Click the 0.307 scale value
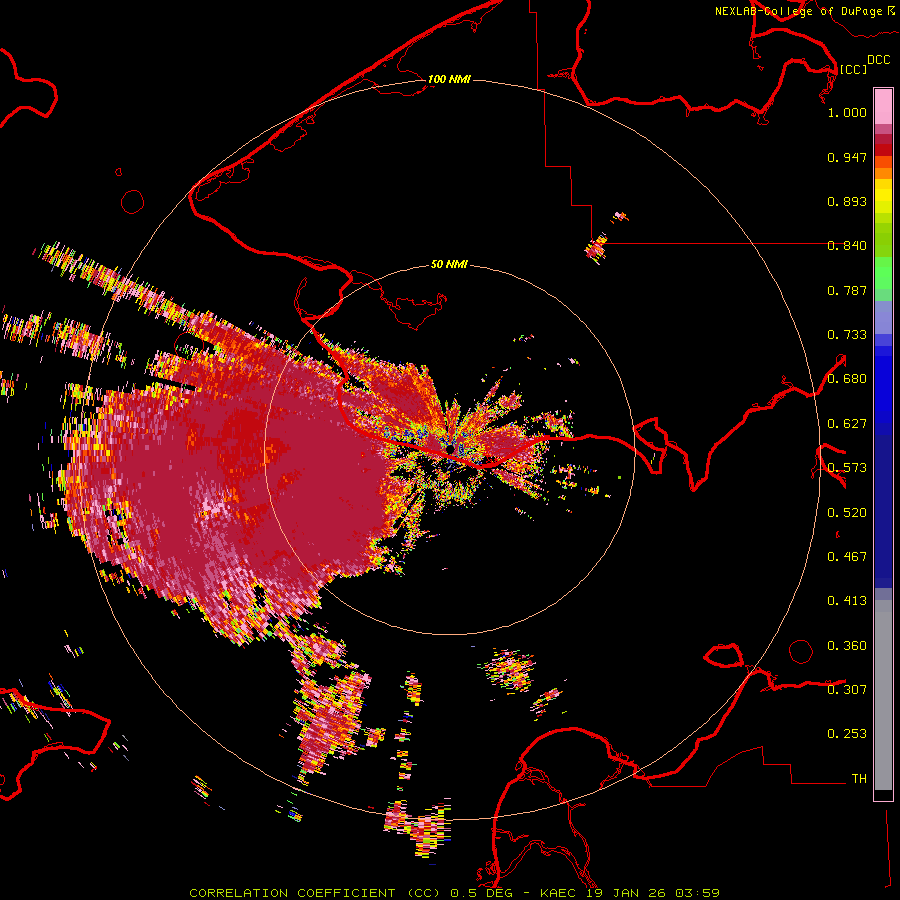The height and width of the screenshot is (900, 900). (x=847, y=690)
